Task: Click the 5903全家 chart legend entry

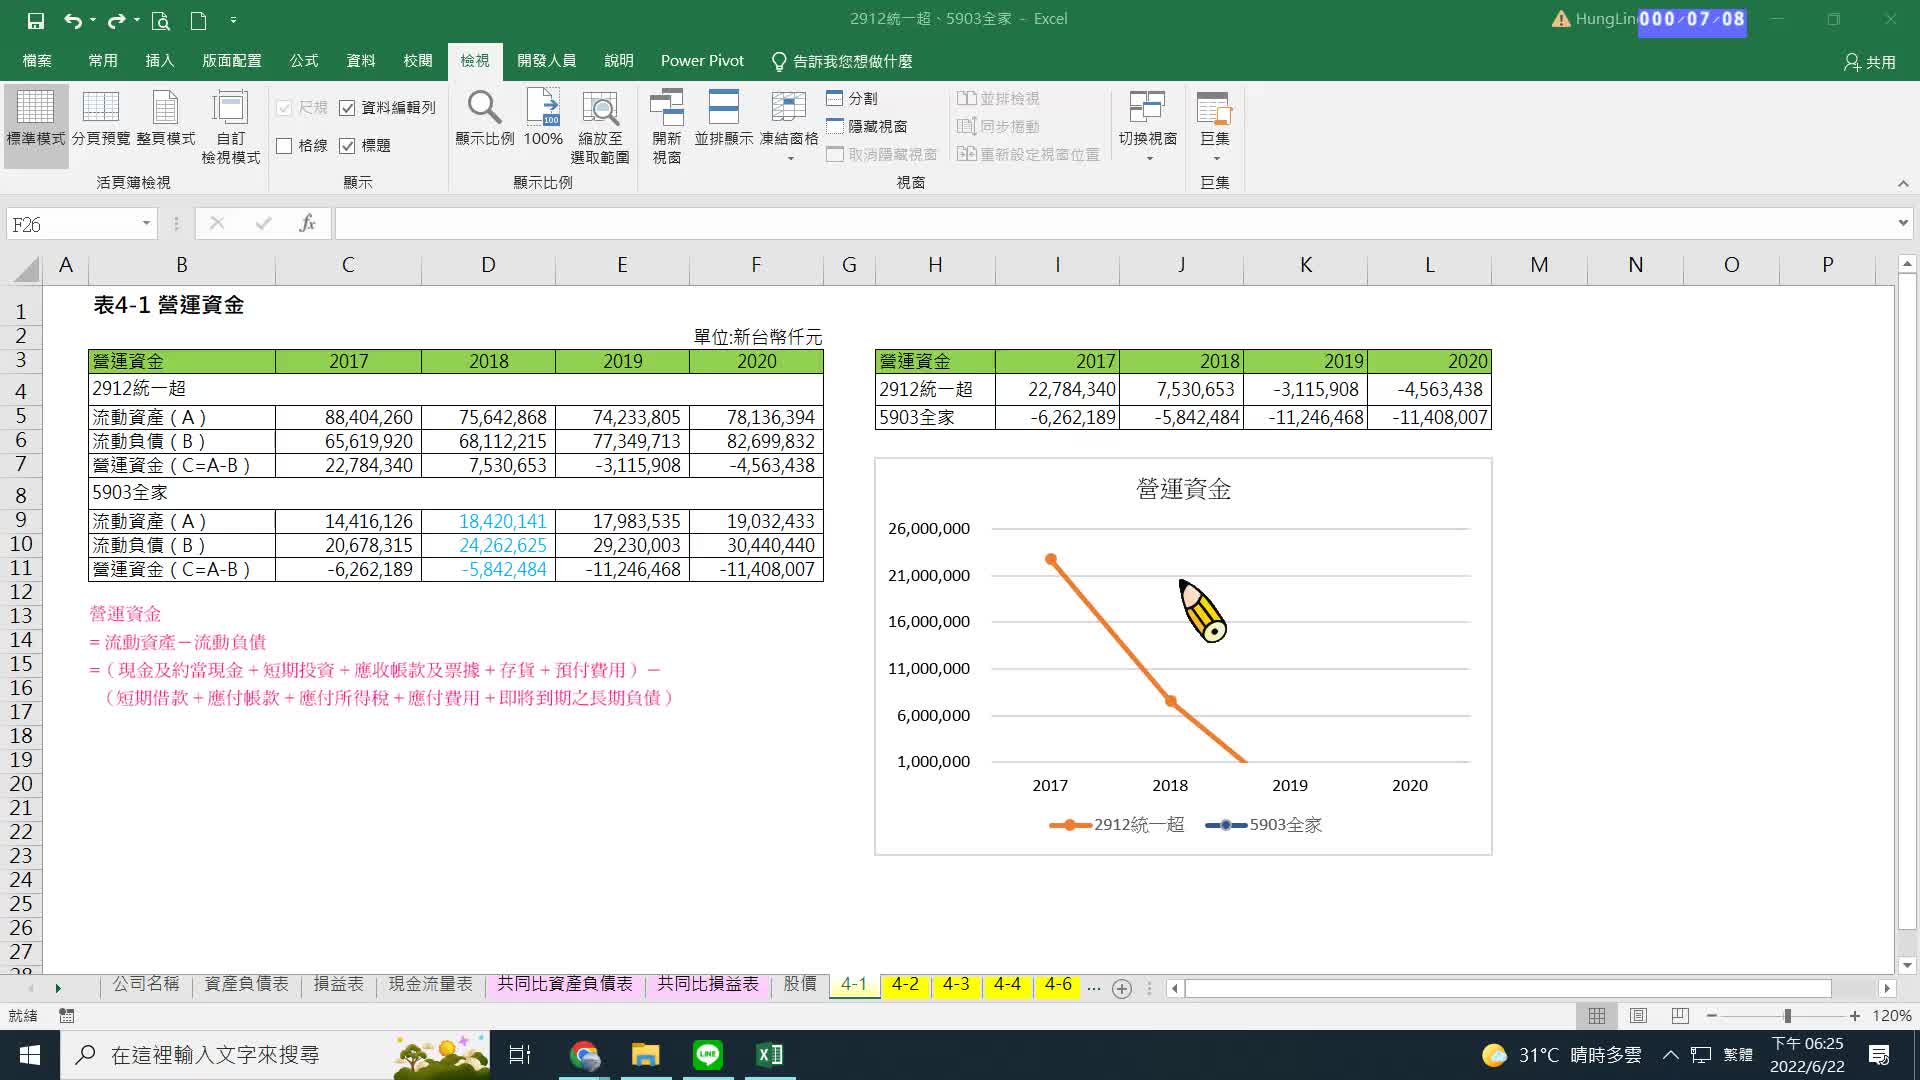Action: tap(1264, 825)
